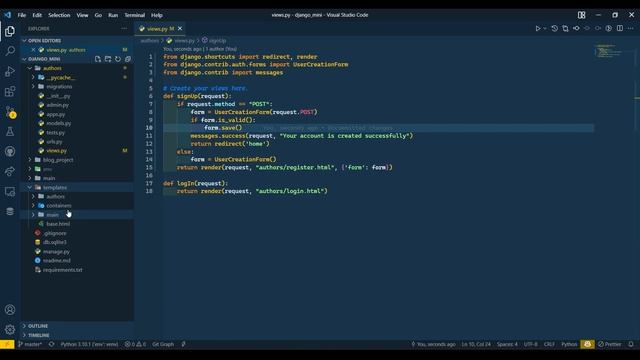Click errors and warnings count in status bar
Viewport: 640px width, 360px height.
pos(135,344)
